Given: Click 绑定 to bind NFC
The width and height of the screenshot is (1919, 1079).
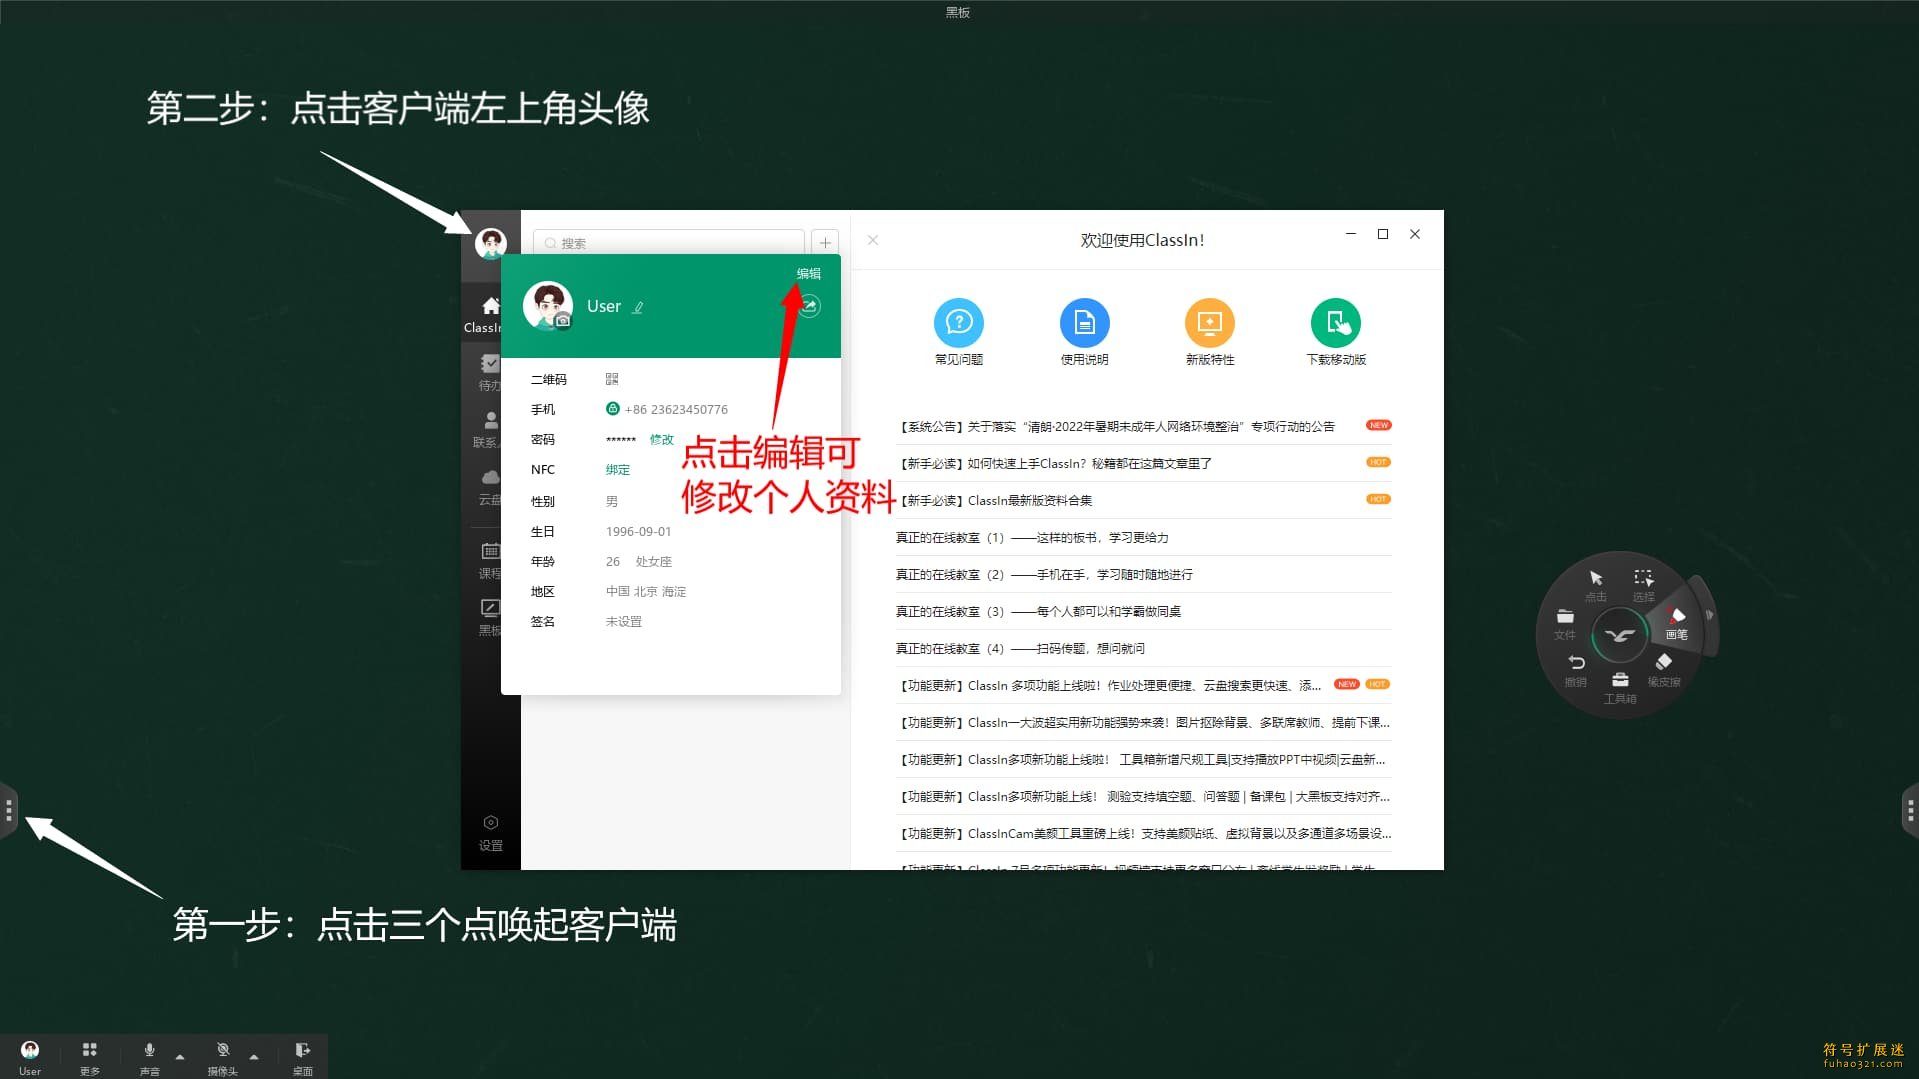Looking at the screenshot, I should tap(618, 469).
